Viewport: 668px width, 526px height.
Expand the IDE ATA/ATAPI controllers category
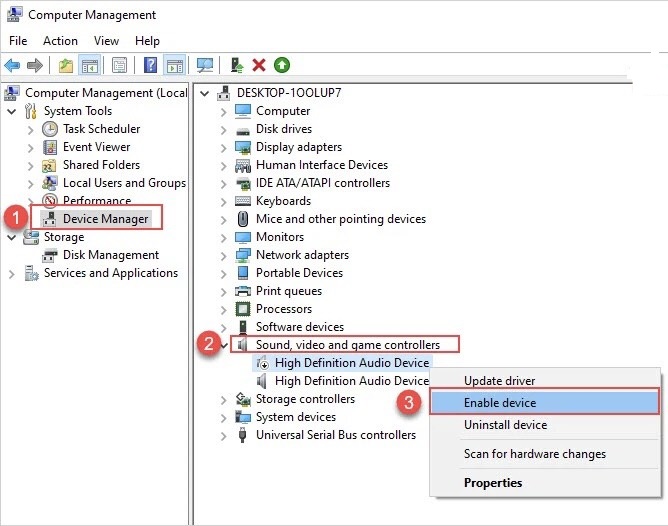(223, 184)
